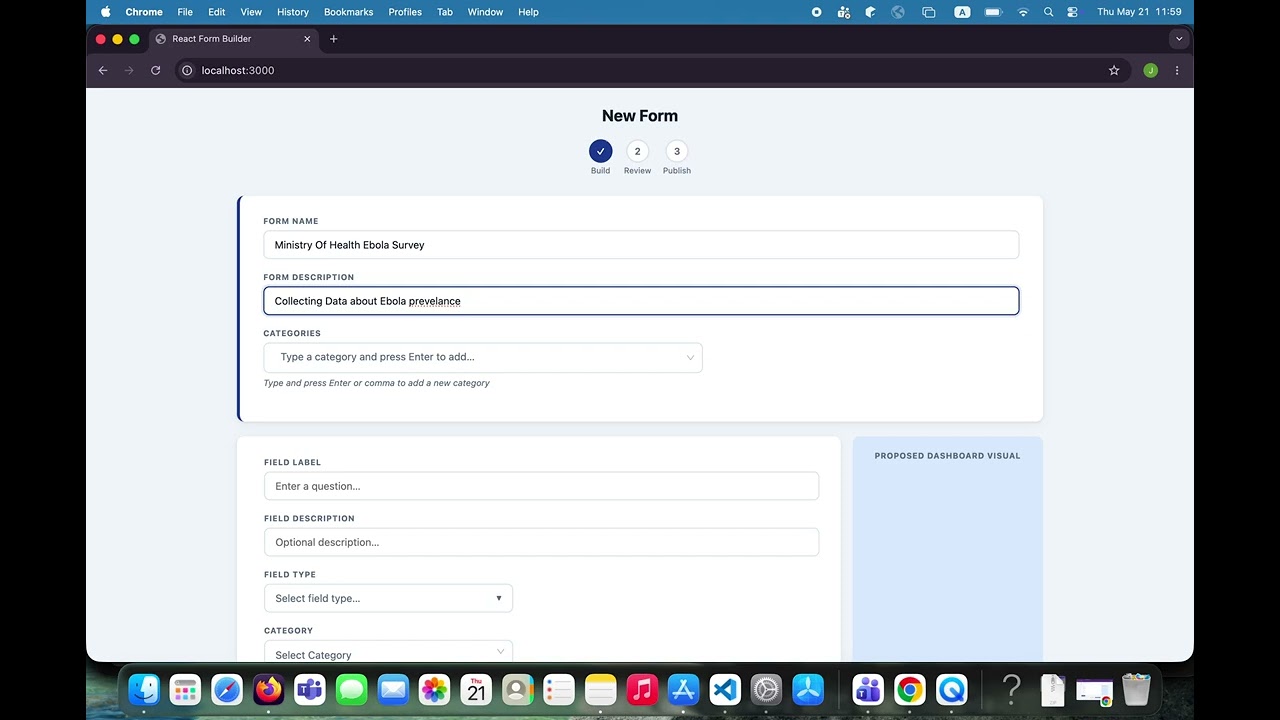Open Mail from the Dock
The height and width of the screenshot is (720, 1280).
(x=393, y=689)
